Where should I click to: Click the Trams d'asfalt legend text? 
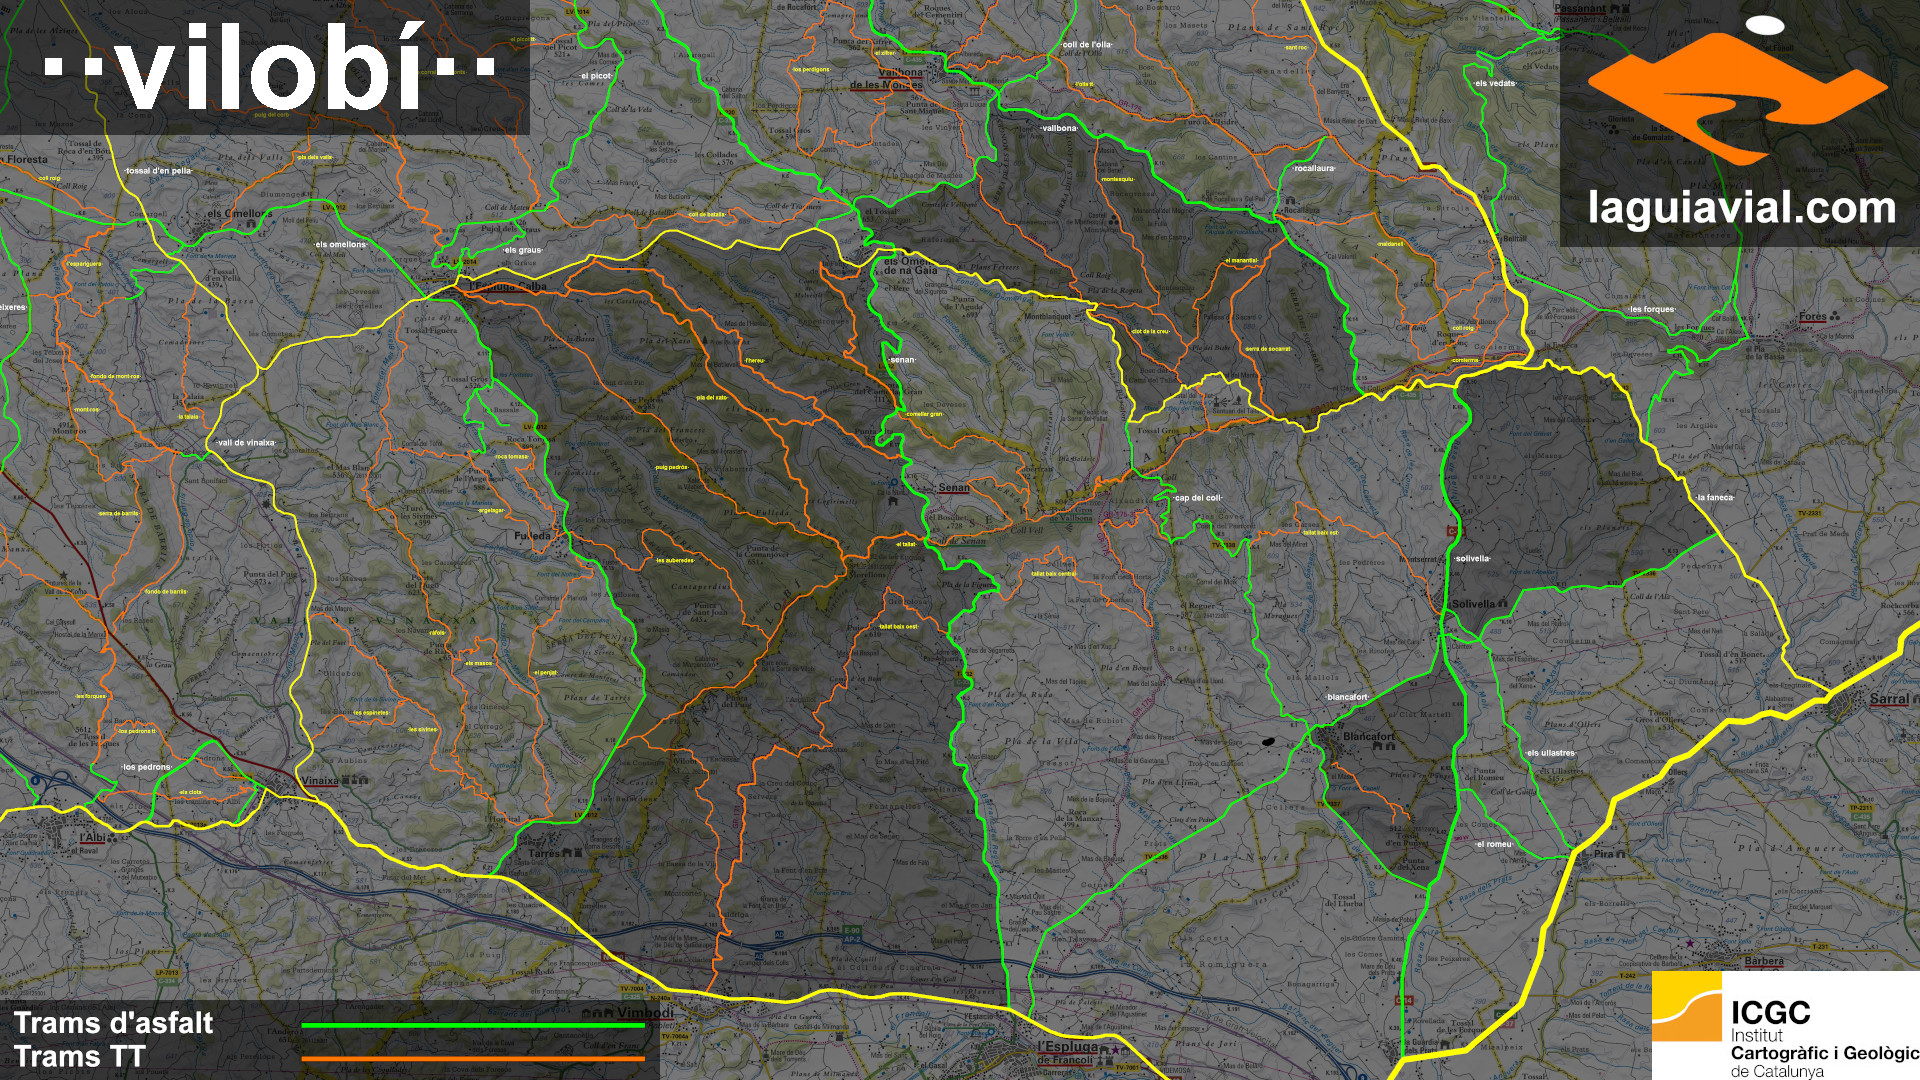point(113,1023)
